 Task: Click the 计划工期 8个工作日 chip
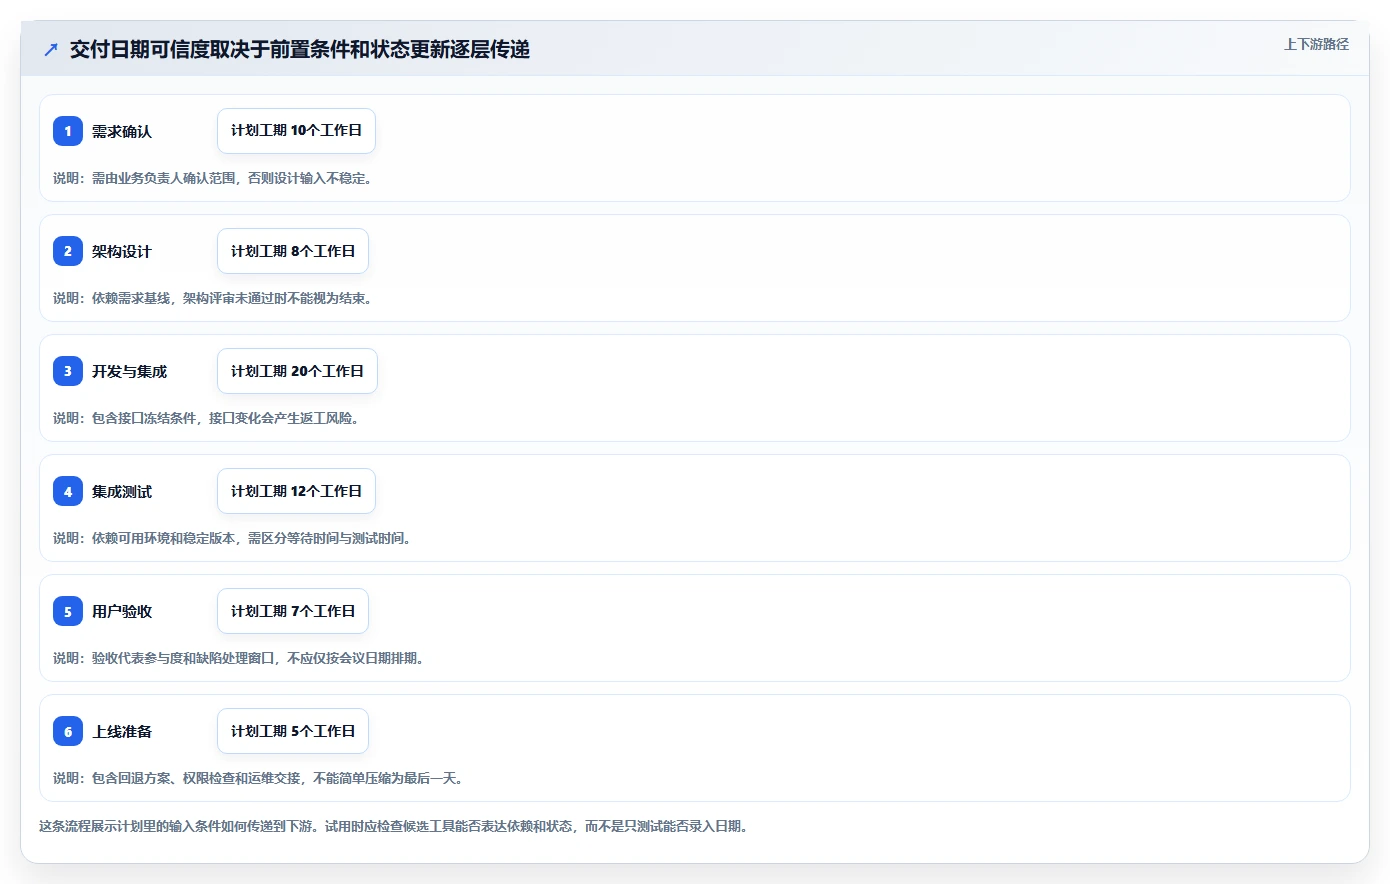tap(293, 251)
